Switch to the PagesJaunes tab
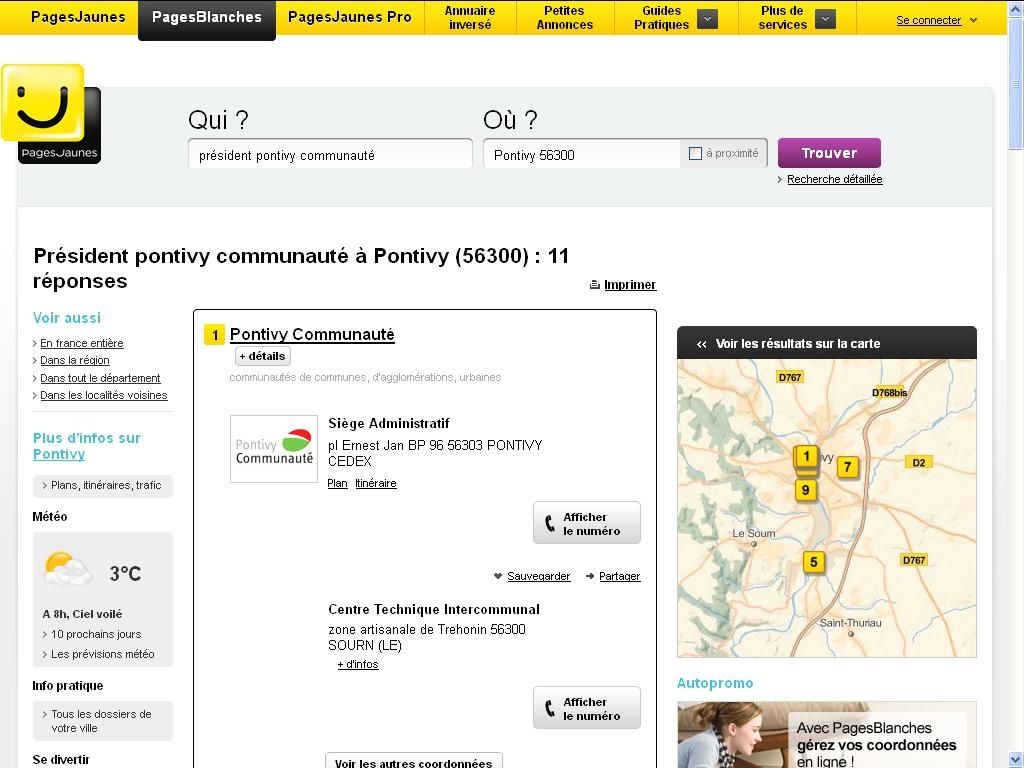Screen dimensions: 1024x768 (x=78, y=17)
